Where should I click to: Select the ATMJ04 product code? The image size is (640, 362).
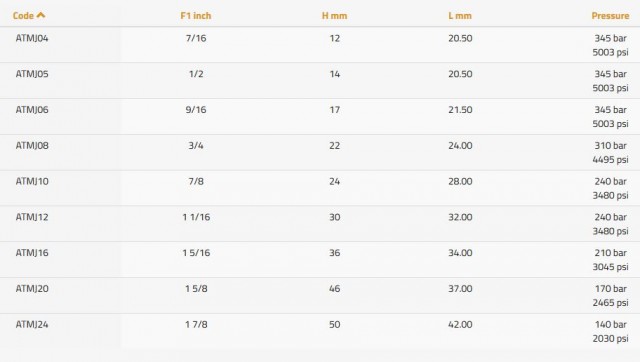point(32,38)
